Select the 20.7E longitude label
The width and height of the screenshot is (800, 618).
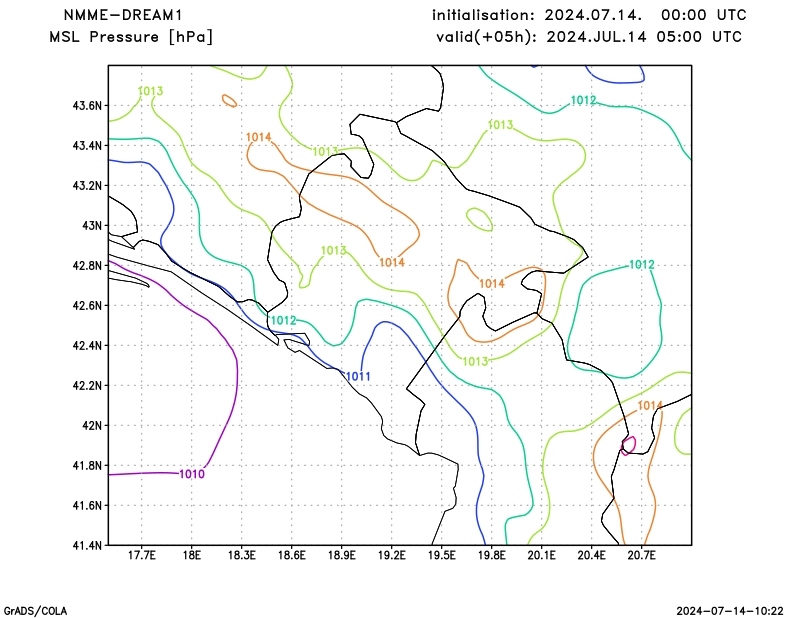(x=642, y=555)
